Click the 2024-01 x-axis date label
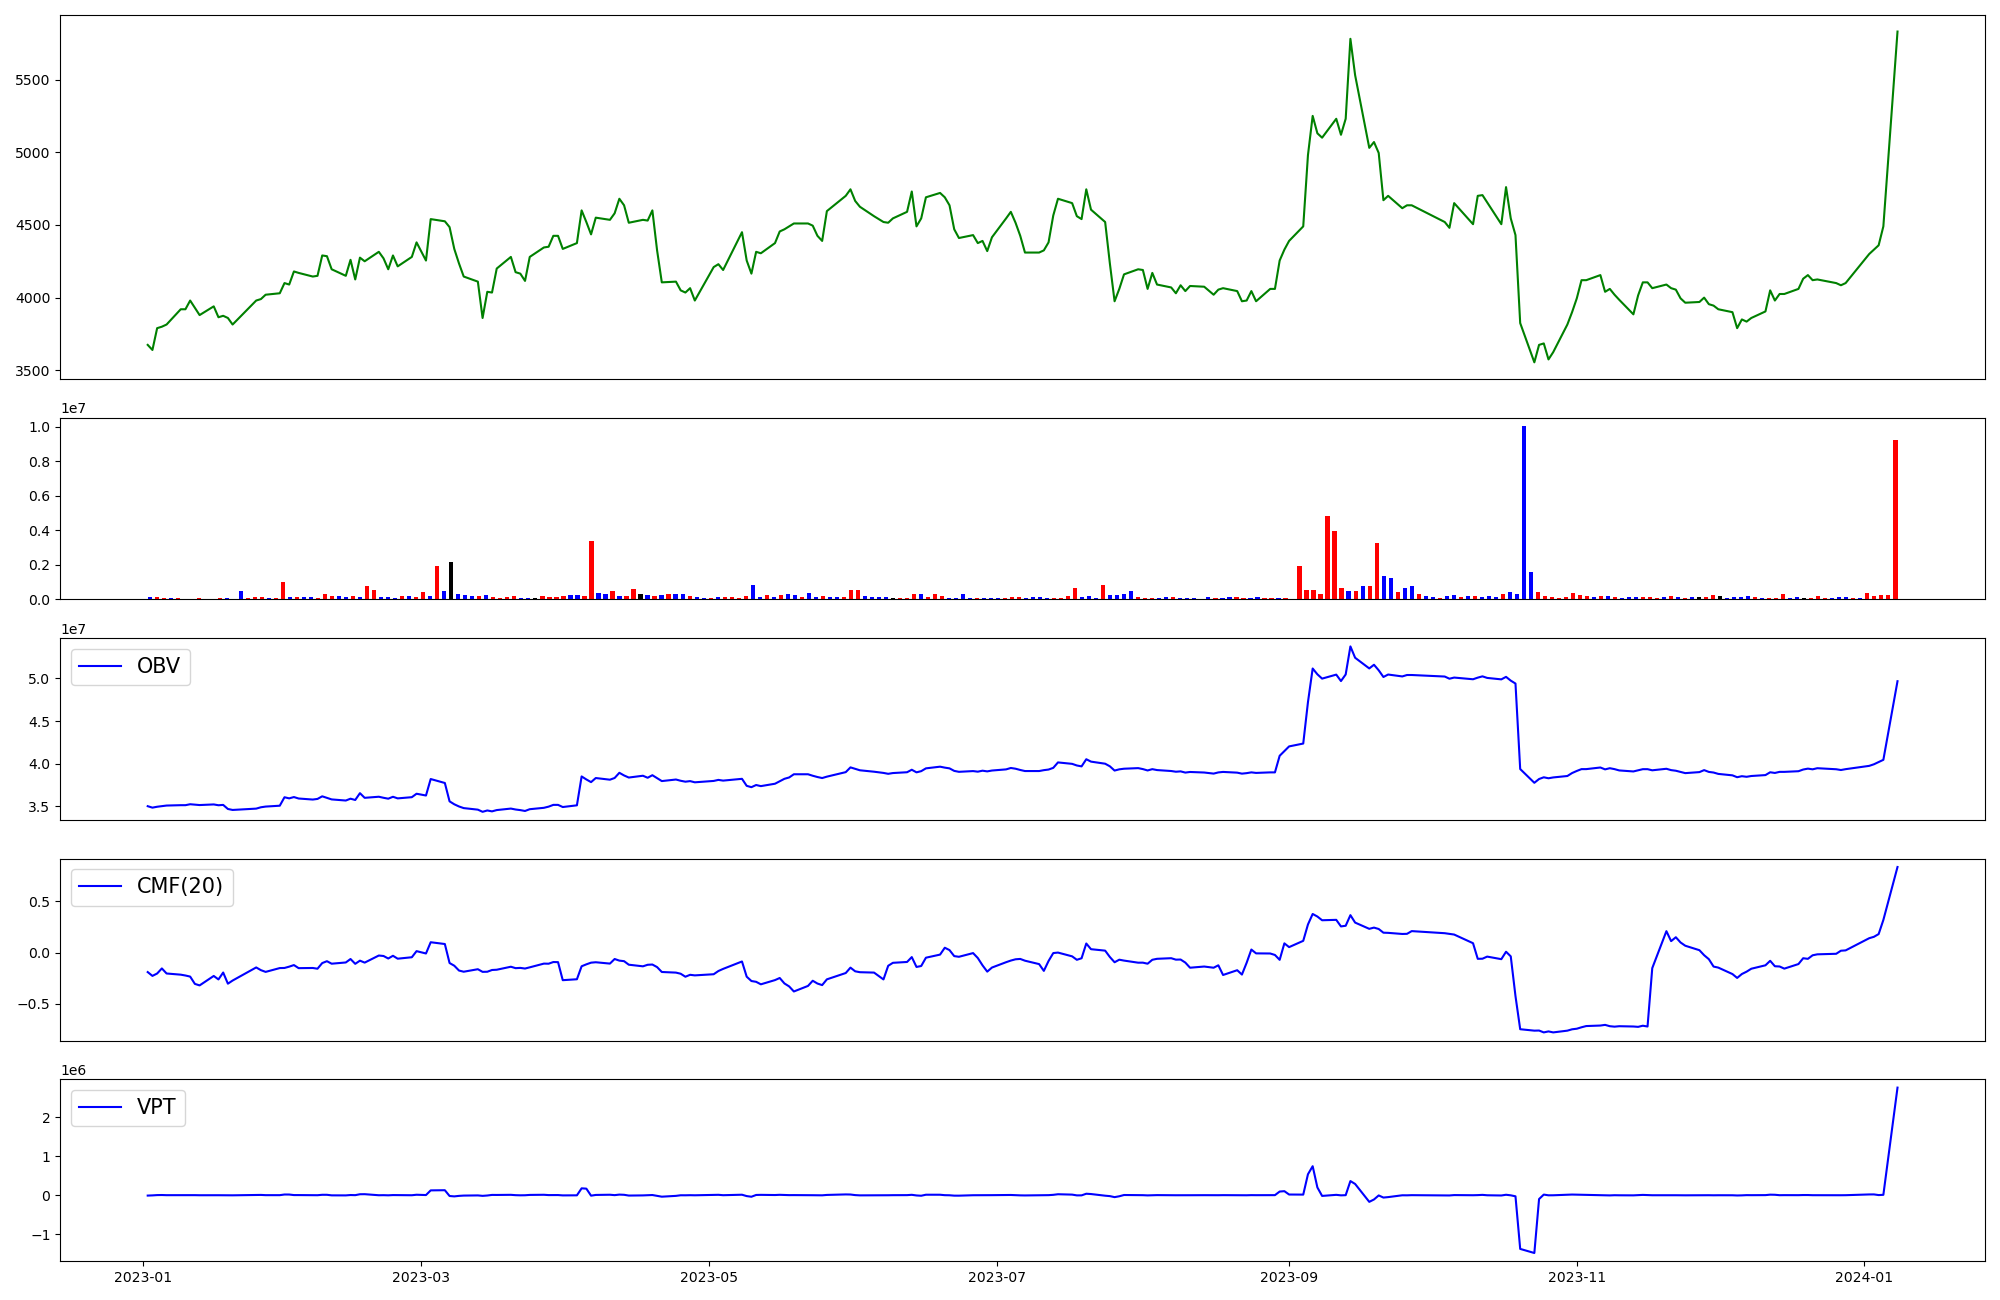The height and width of the screenshot is (1300, 2000). [1865, 1277]
